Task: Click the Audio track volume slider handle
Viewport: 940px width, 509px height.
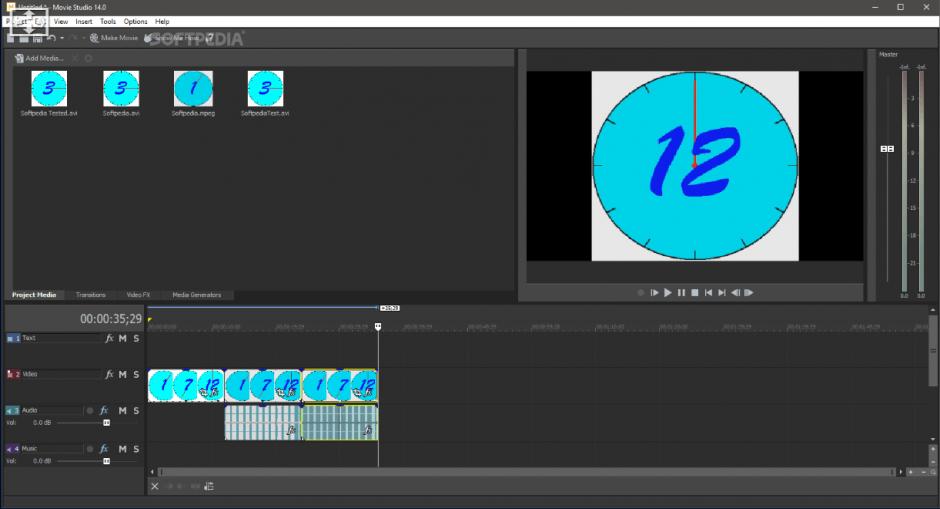Action: 106,423
